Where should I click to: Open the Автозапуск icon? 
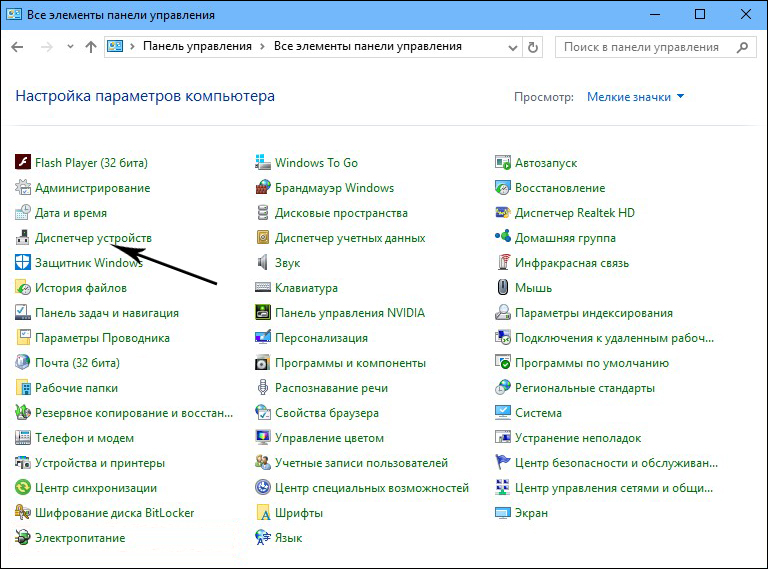503,162
